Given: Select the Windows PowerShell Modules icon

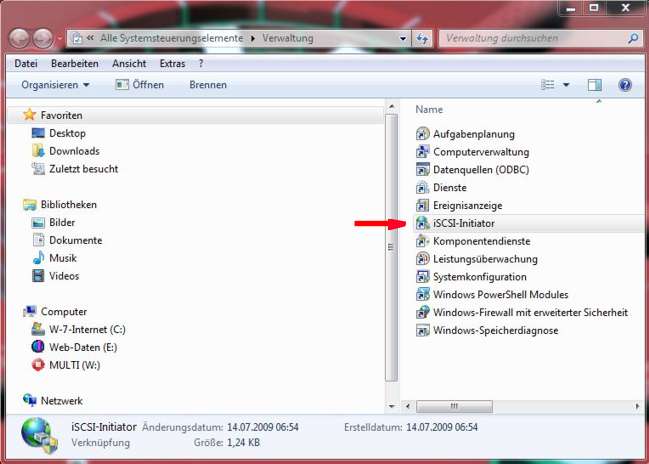Looking at the screenshot, I should coord(423,294).
